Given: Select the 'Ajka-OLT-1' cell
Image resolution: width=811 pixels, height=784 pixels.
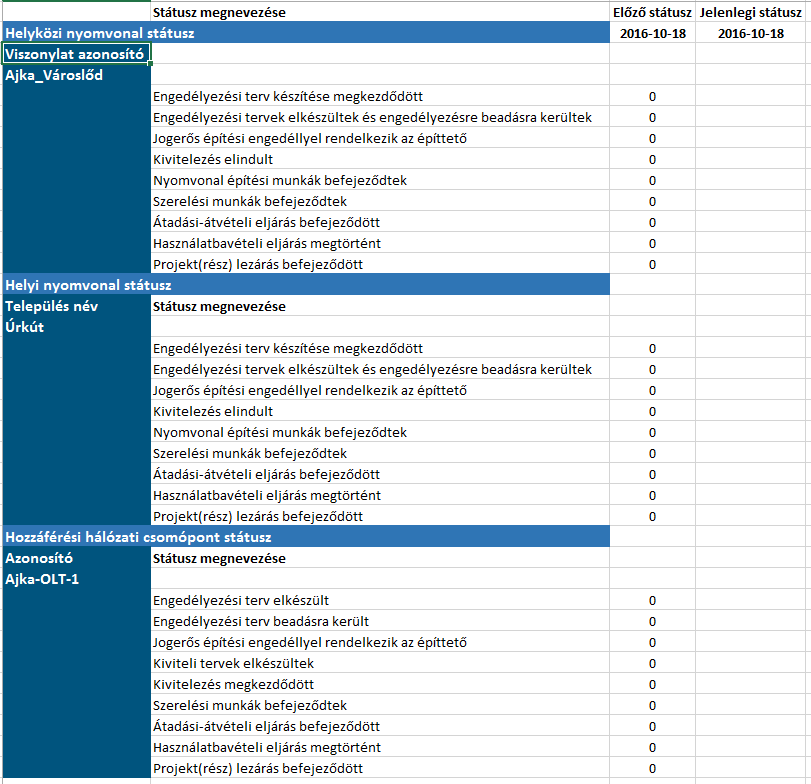Looking at the screenshot, I should pos(77,579).
